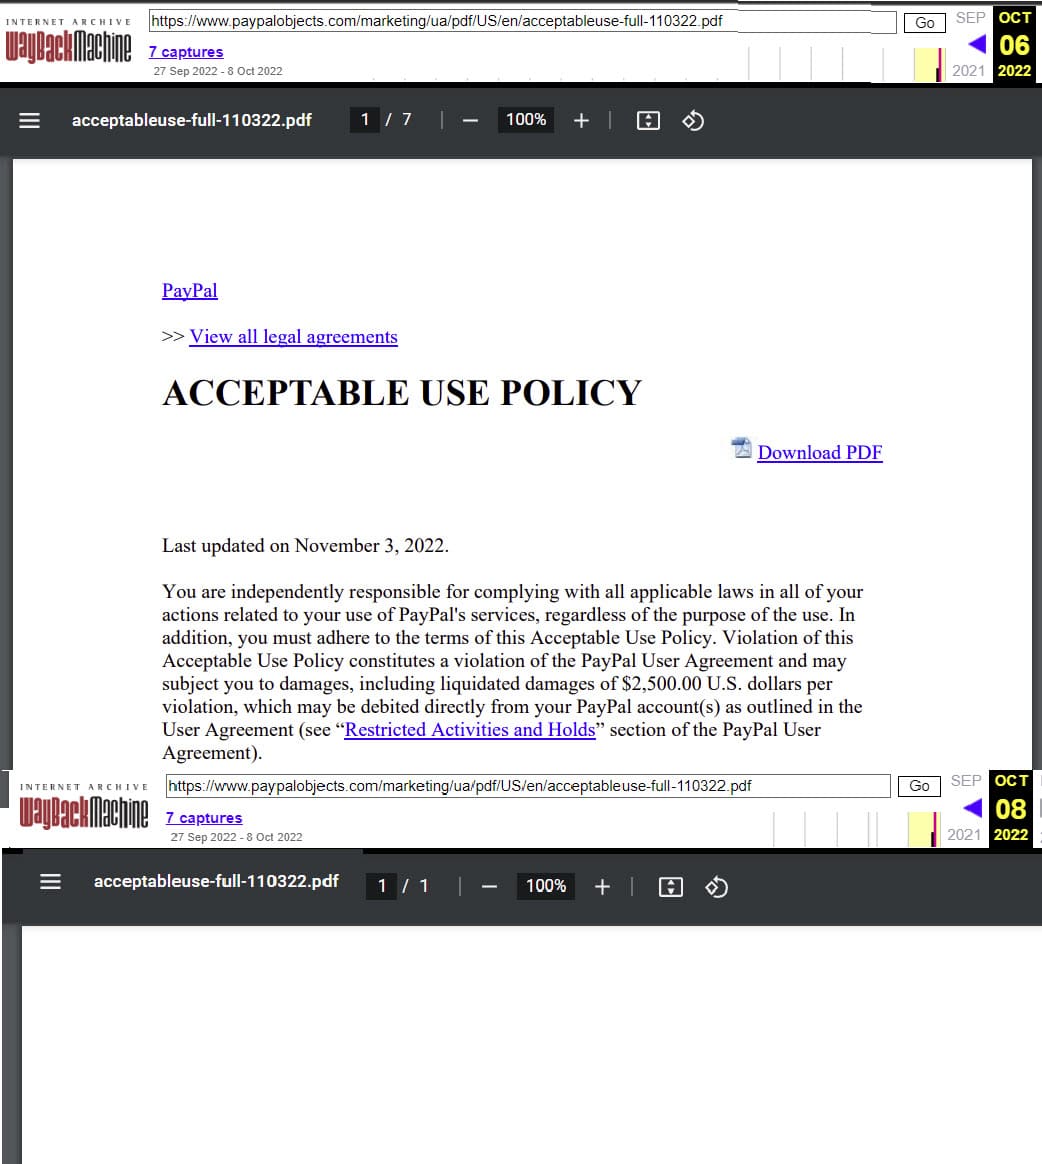Click upper Wayback URL input field
Viewport: 1042px width, 1164px height.
522,22
